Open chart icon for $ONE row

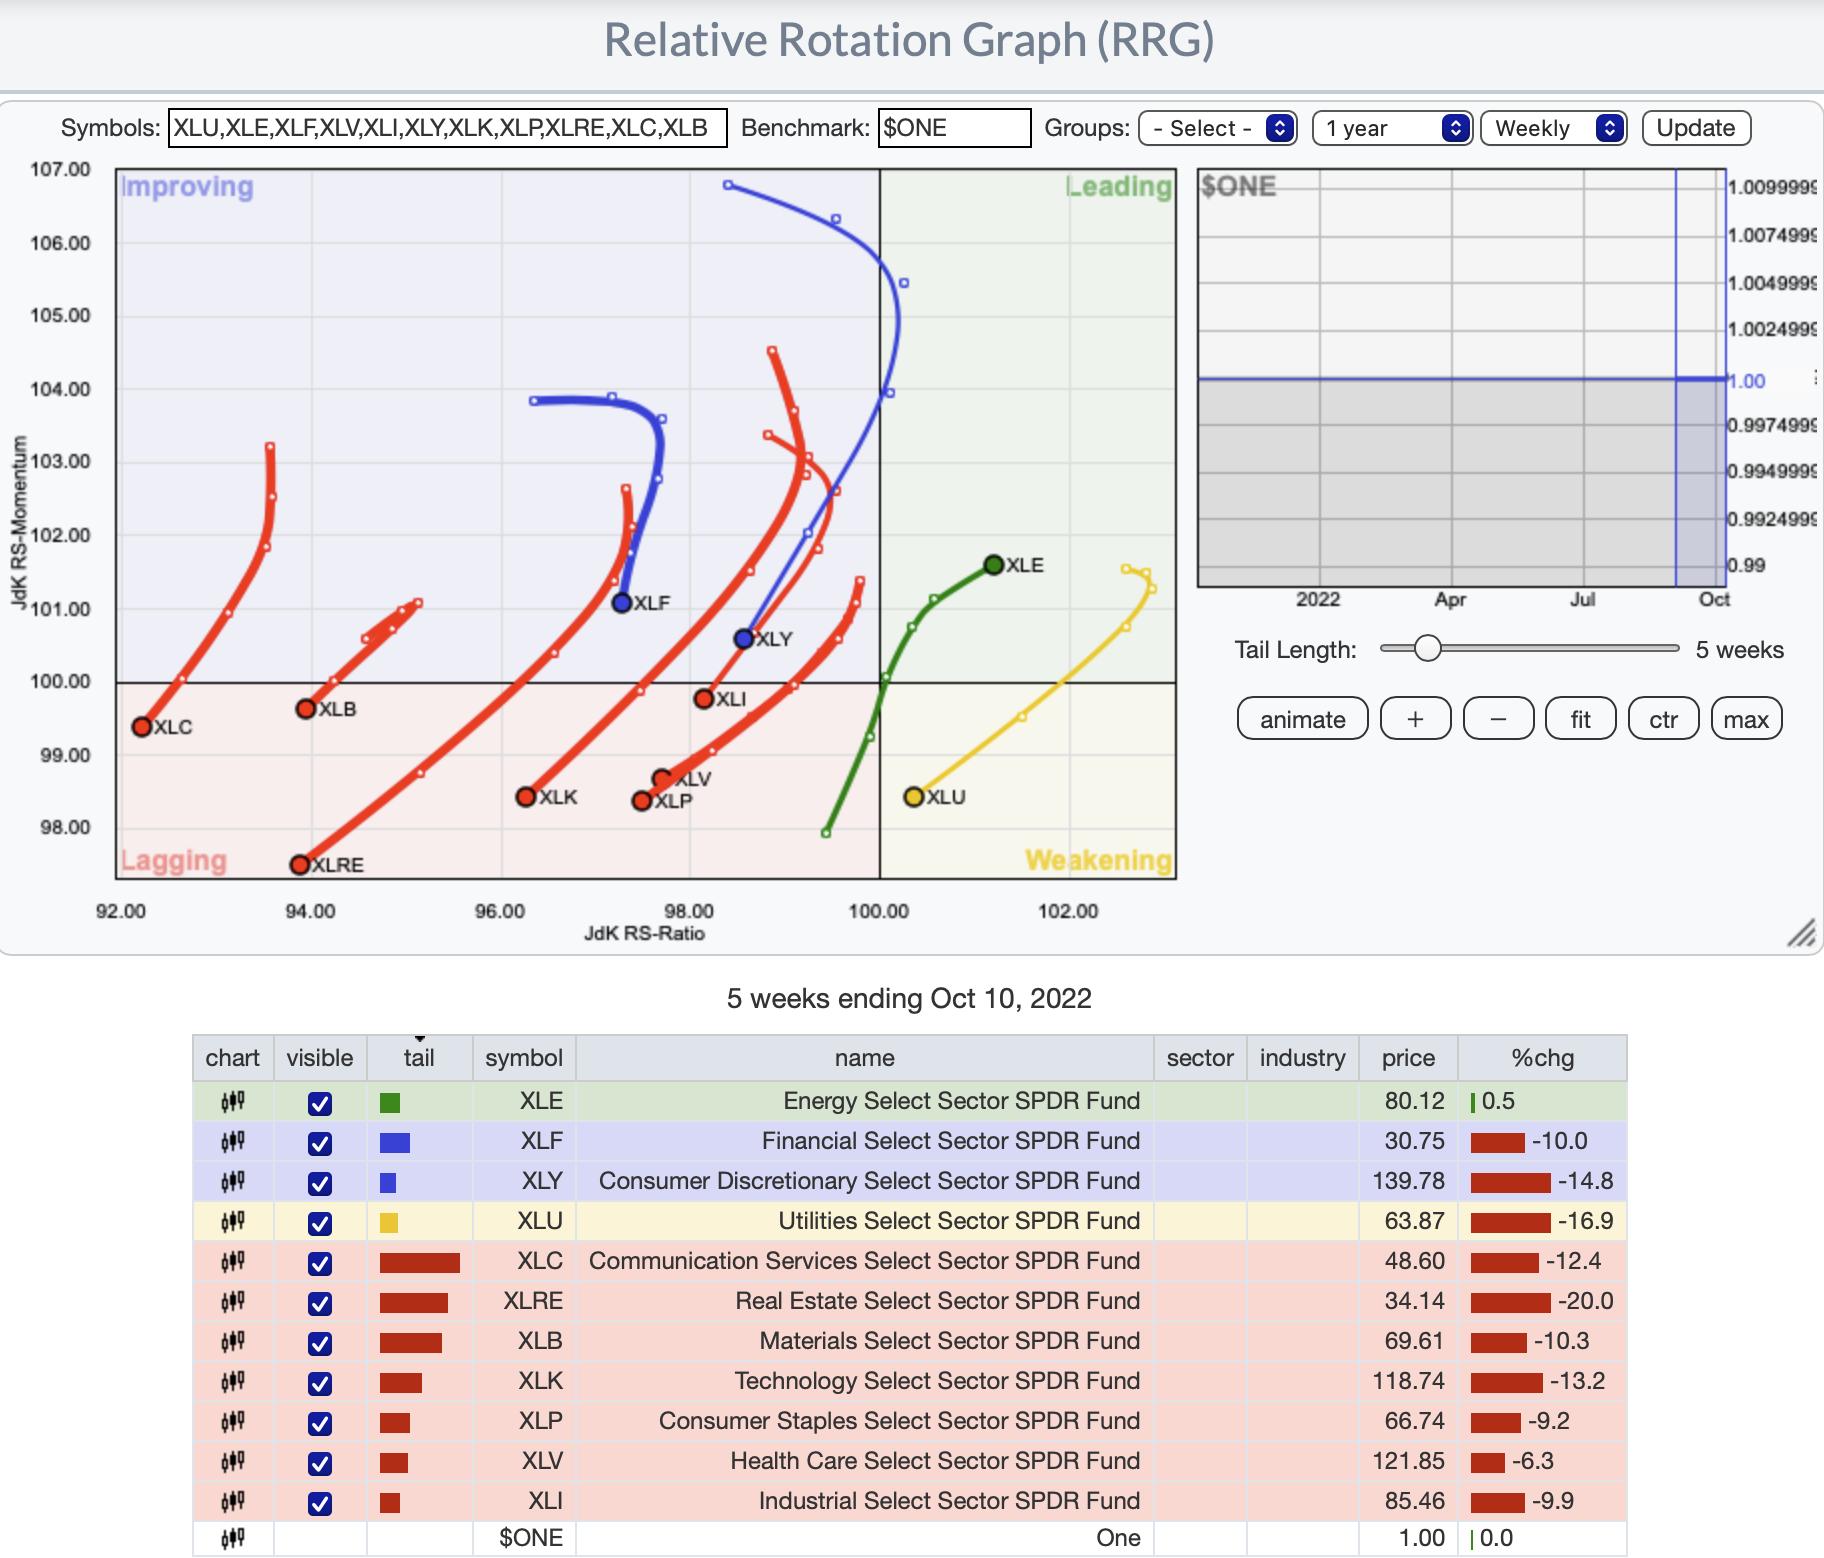coord(232,1539)
